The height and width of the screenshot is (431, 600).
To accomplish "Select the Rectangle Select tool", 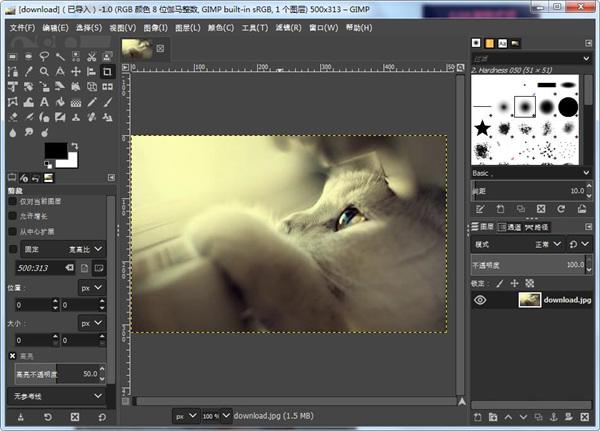I will [13, 57].
